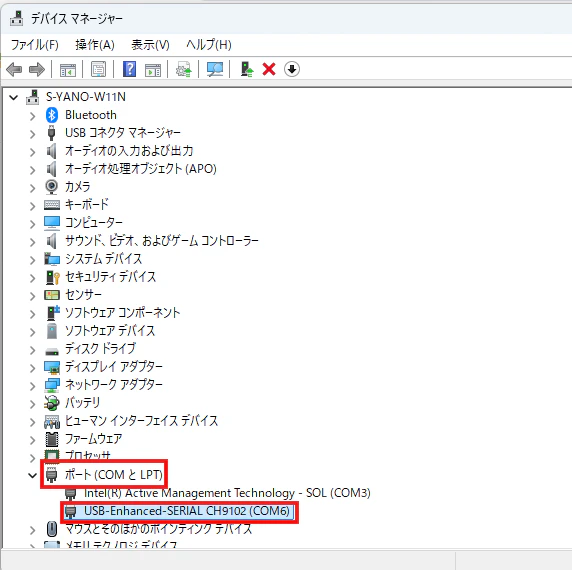Open the ファイル(F) menu
Image resolution: width=572 pixels, height=570 pixels.
(35, 45)
